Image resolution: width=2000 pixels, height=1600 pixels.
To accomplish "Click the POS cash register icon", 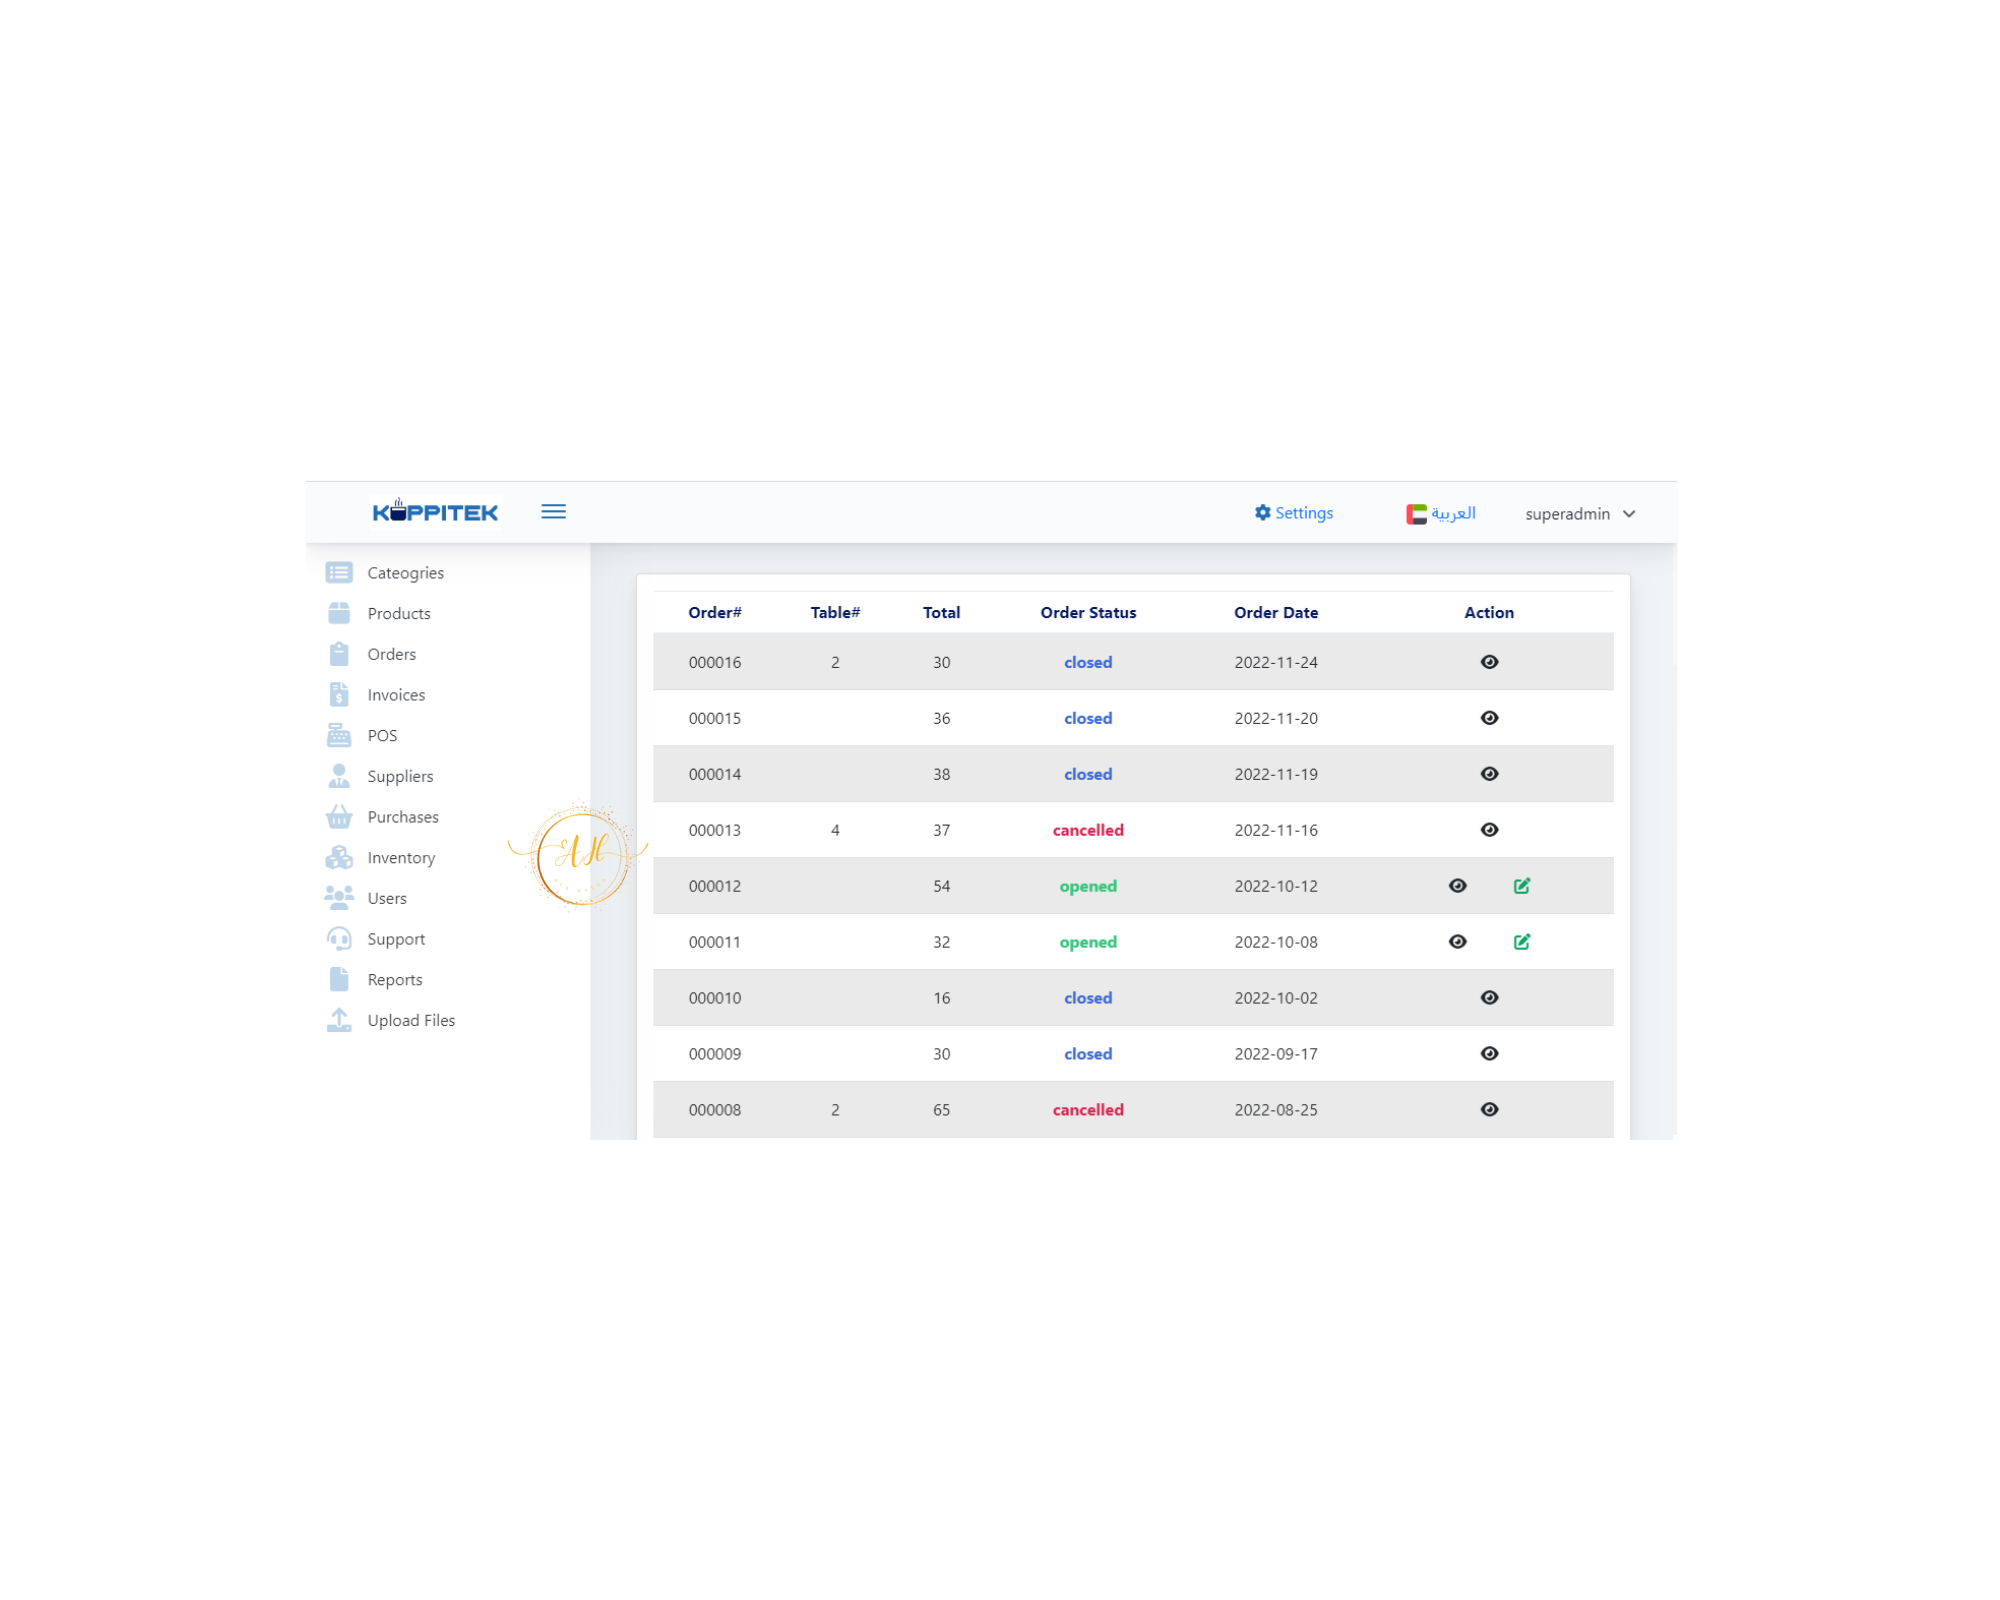I will tap(339, 735).
